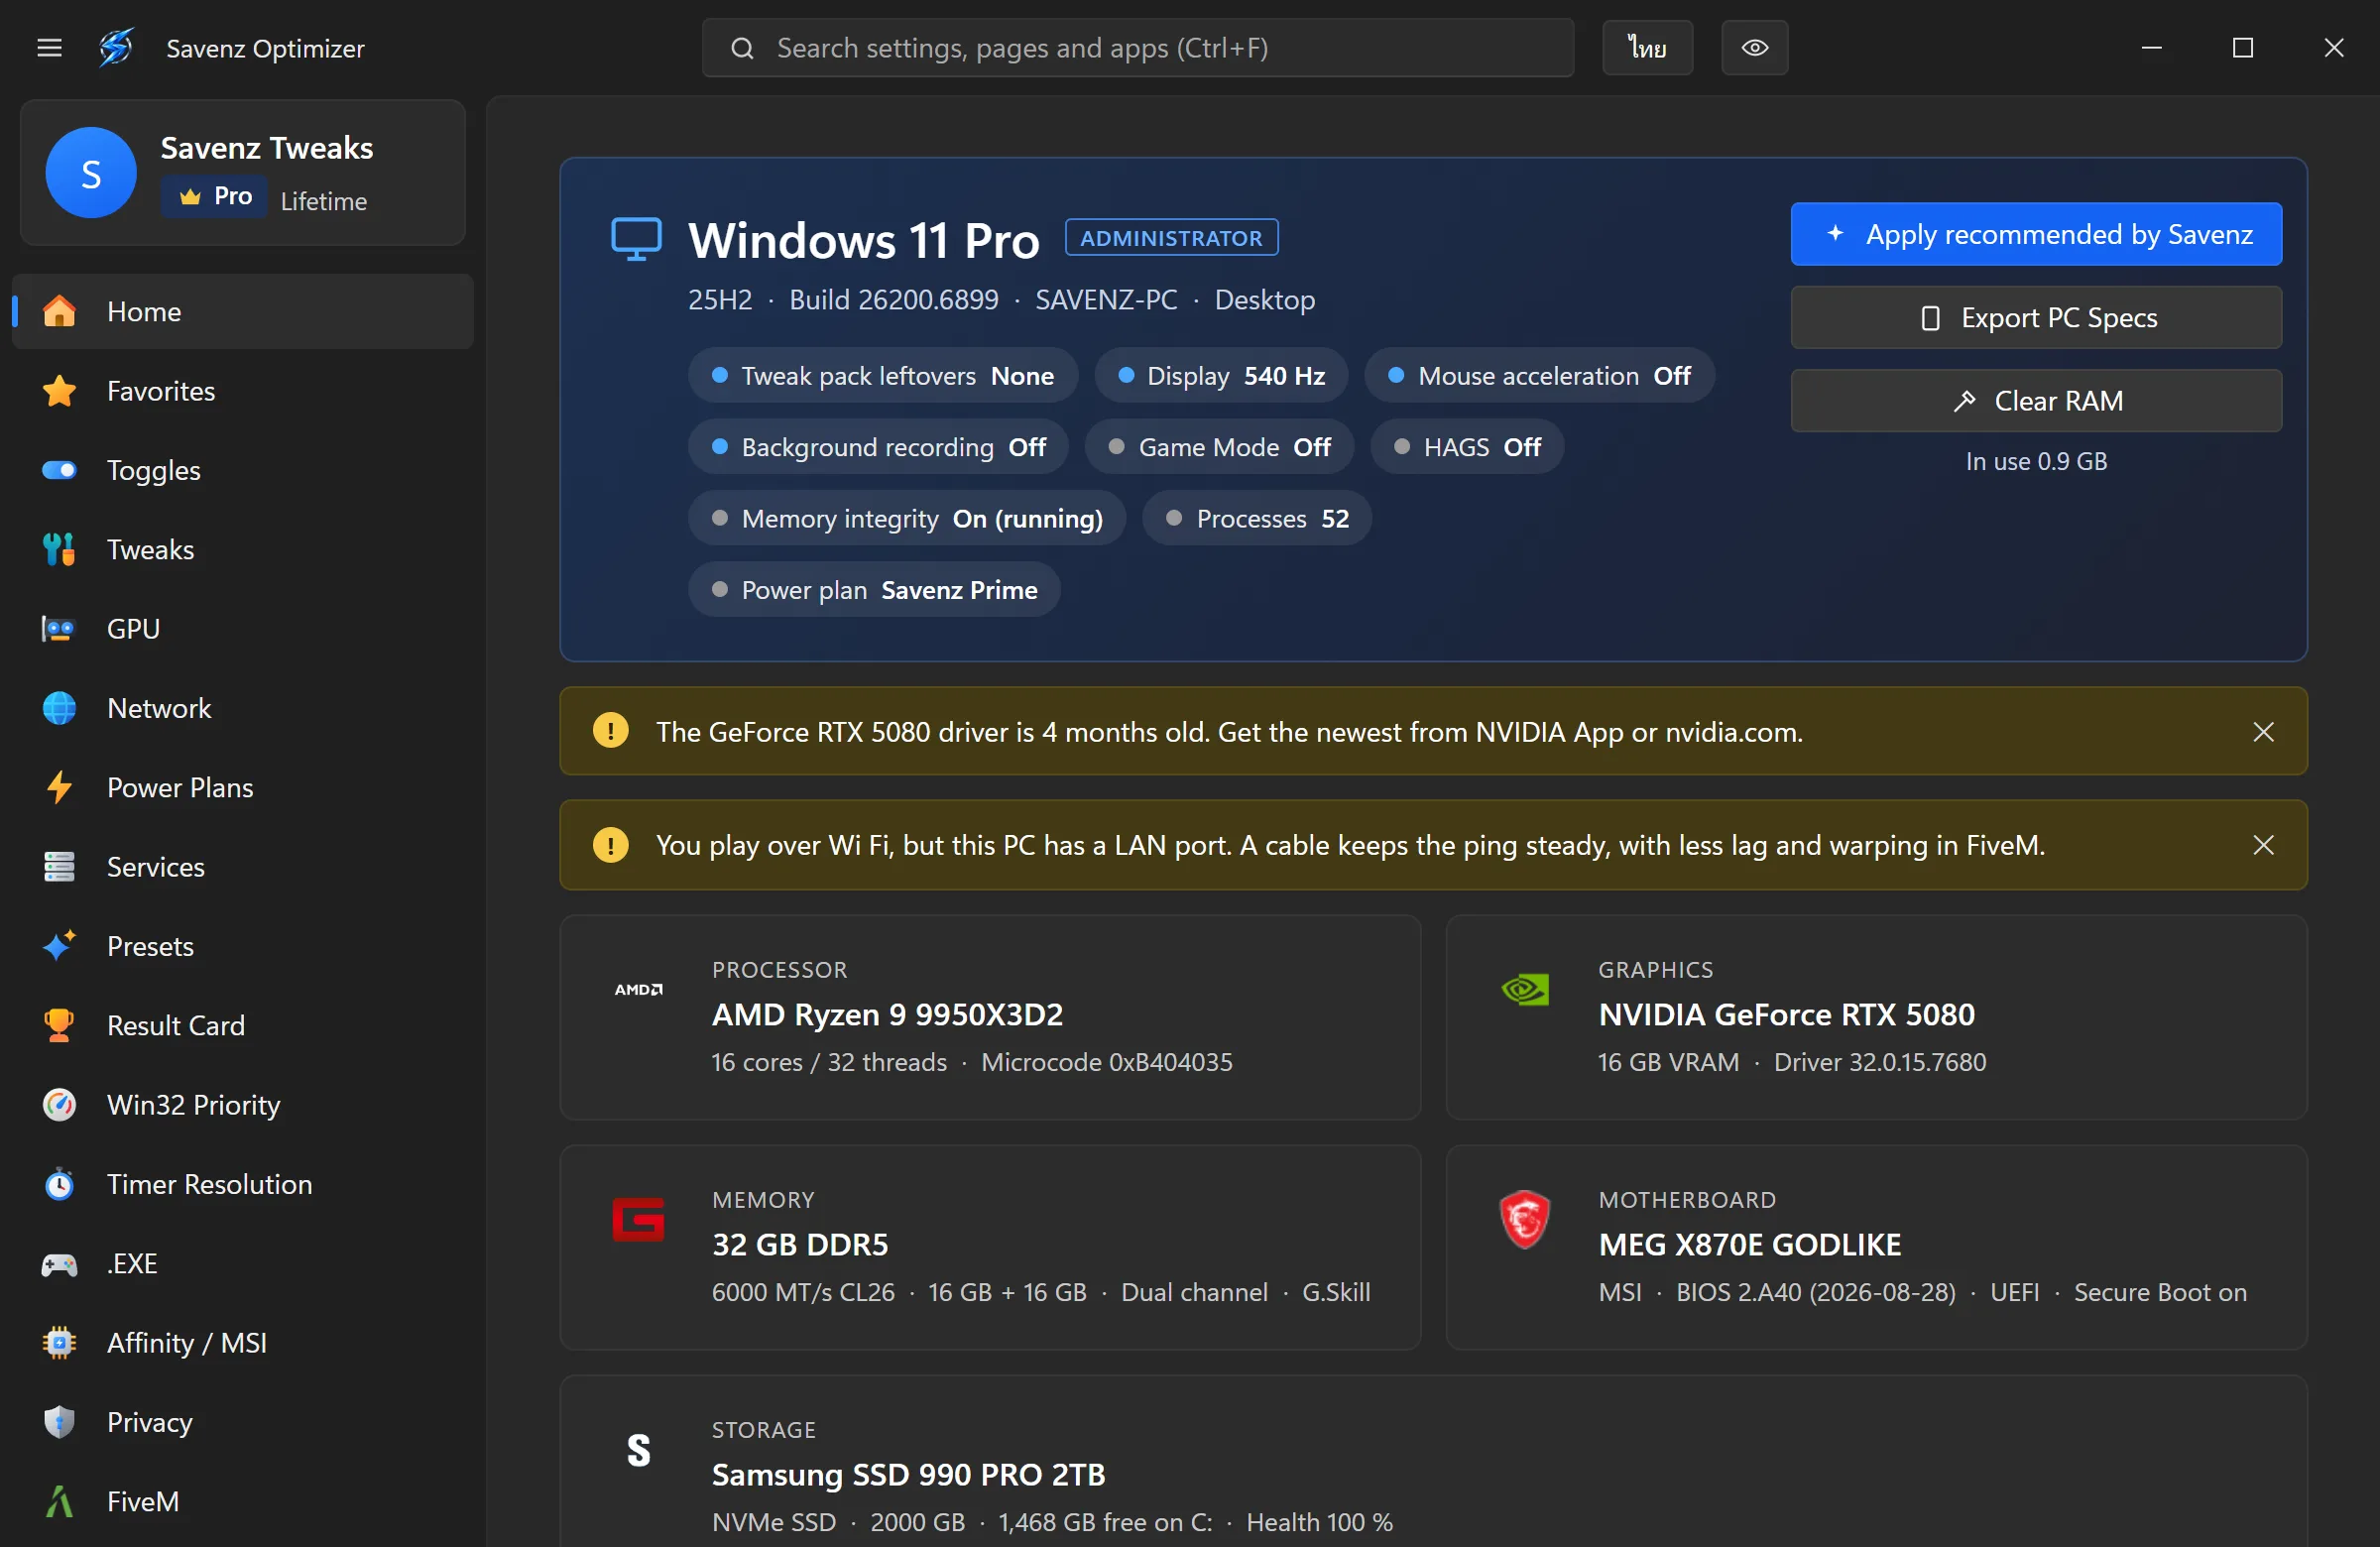Click the 32 GB DDR5 memory card
The width and height of the screenshot is (2380, 1547).
point(990,1247)
